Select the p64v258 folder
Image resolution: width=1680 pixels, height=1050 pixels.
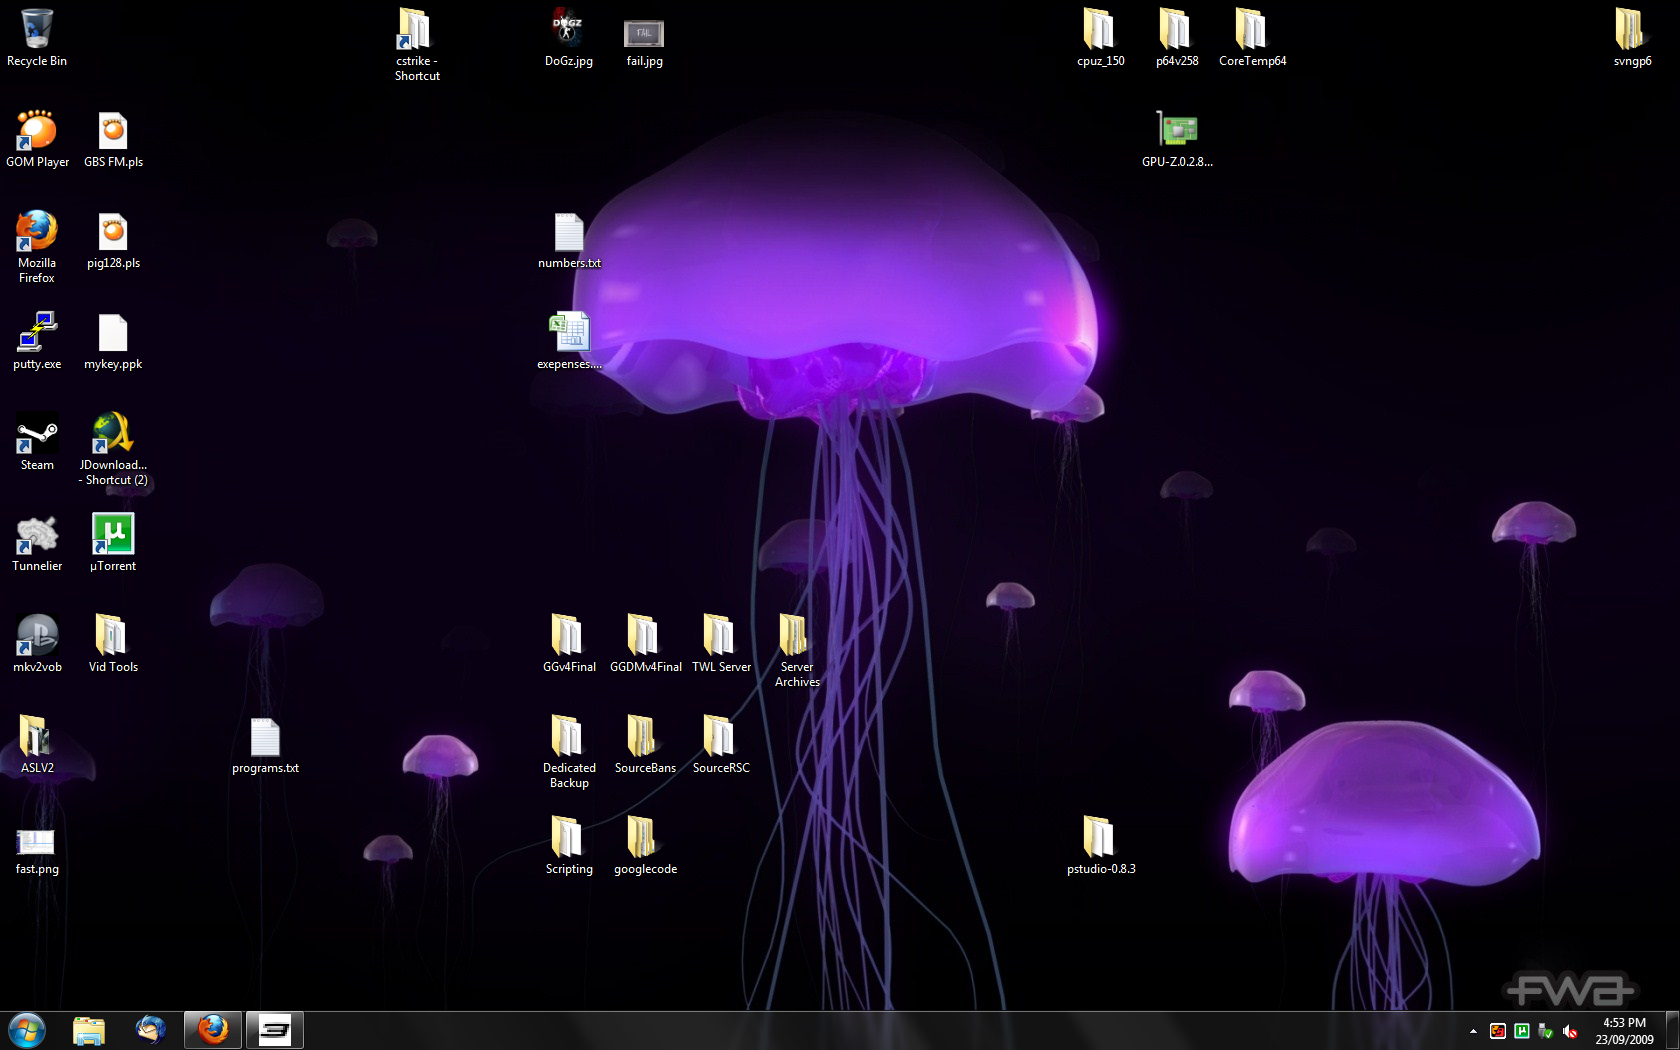(1177, 38)
